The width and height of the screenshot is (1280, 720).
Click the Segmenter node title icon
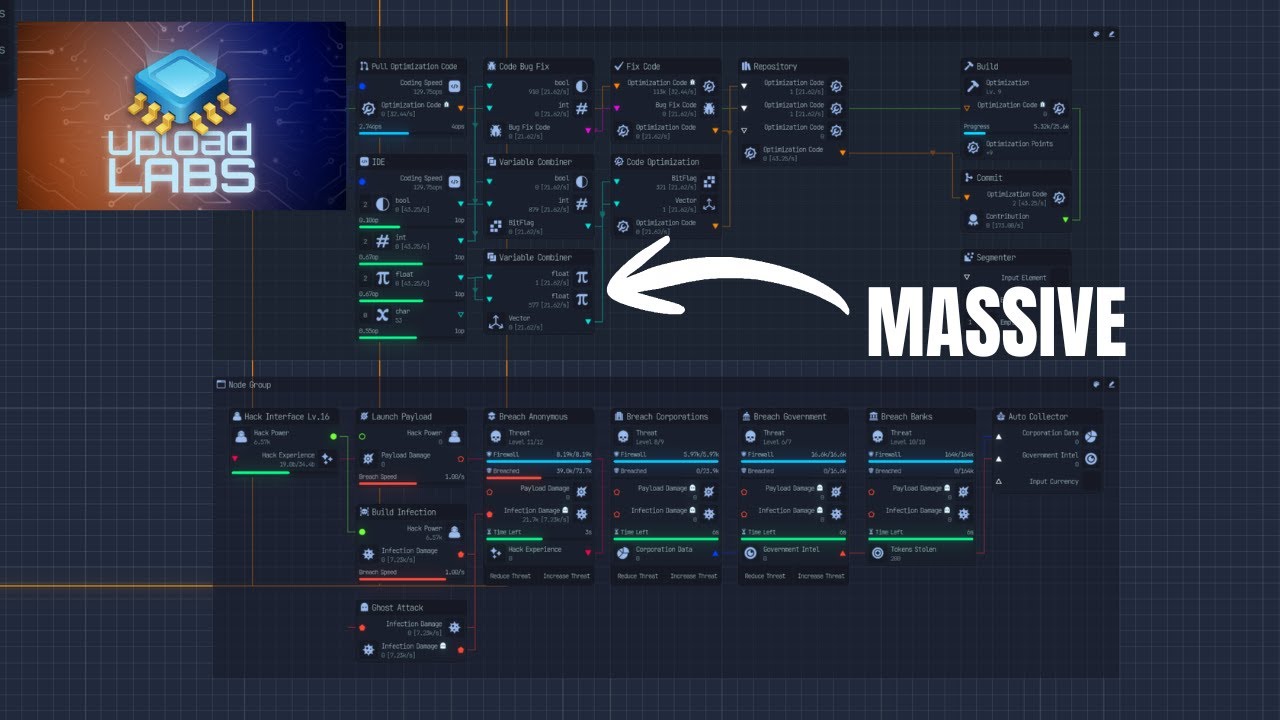(x=968, y=257)
